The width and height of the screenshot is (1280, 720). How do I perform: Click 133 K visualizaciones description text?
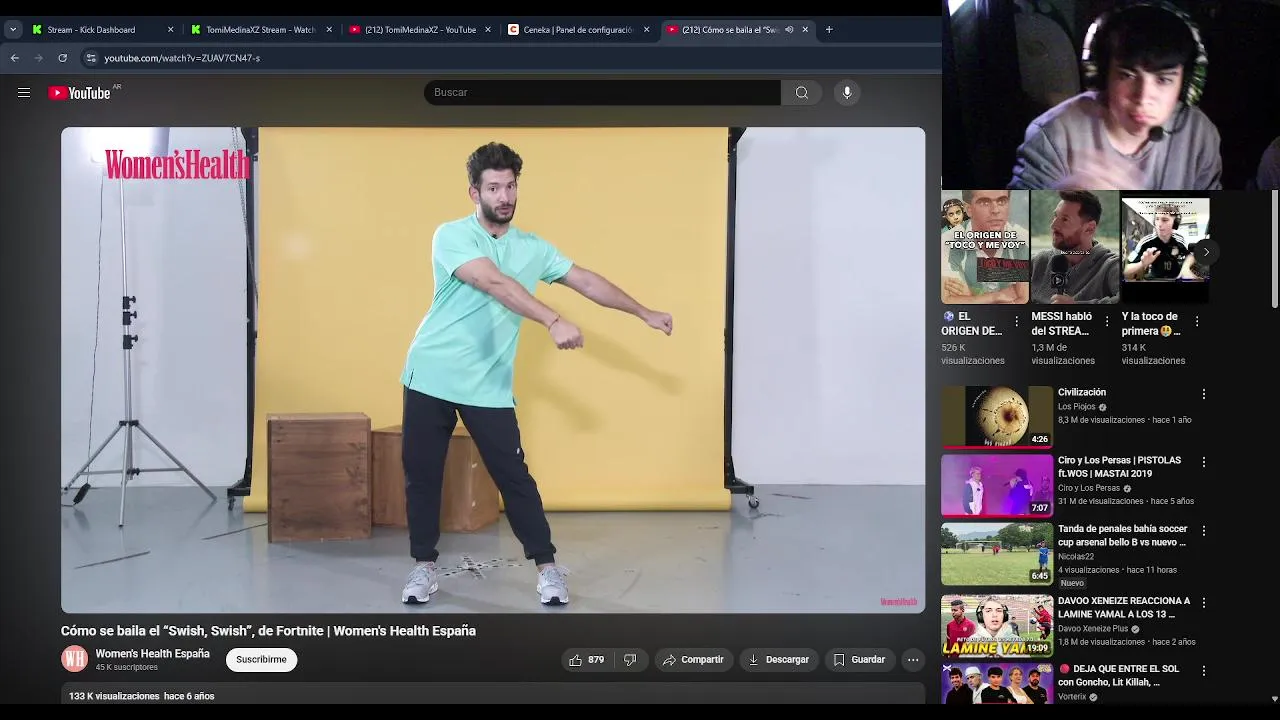[114, 696]
